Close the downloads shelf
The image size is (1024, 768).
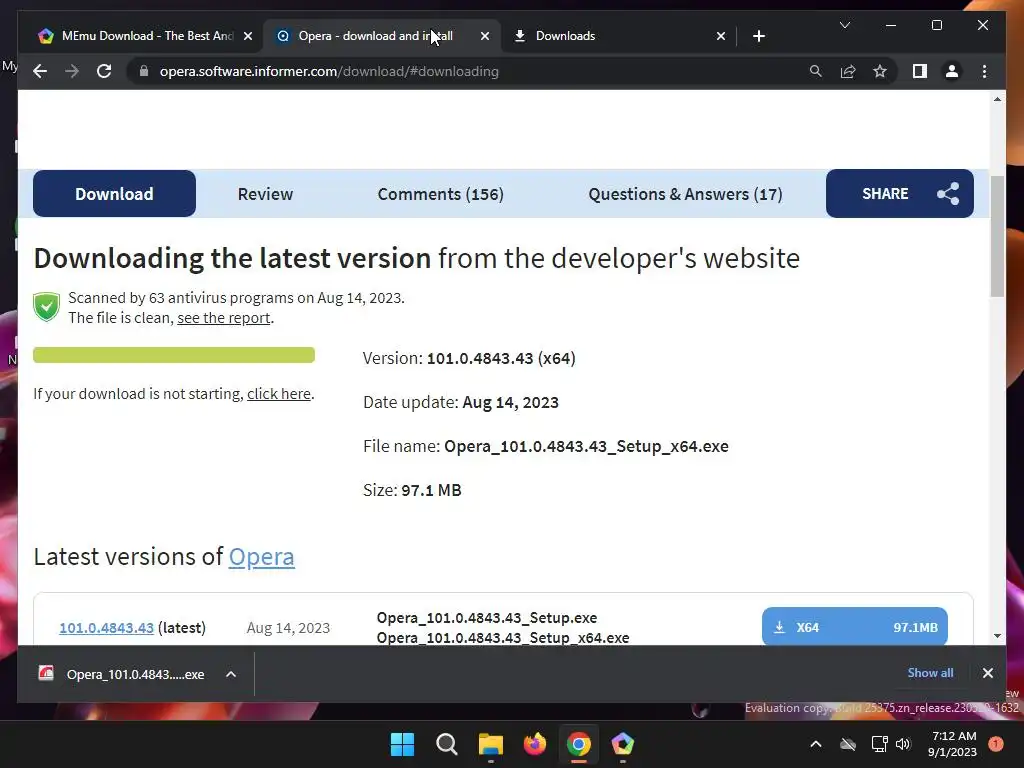(x=987, y=673)
